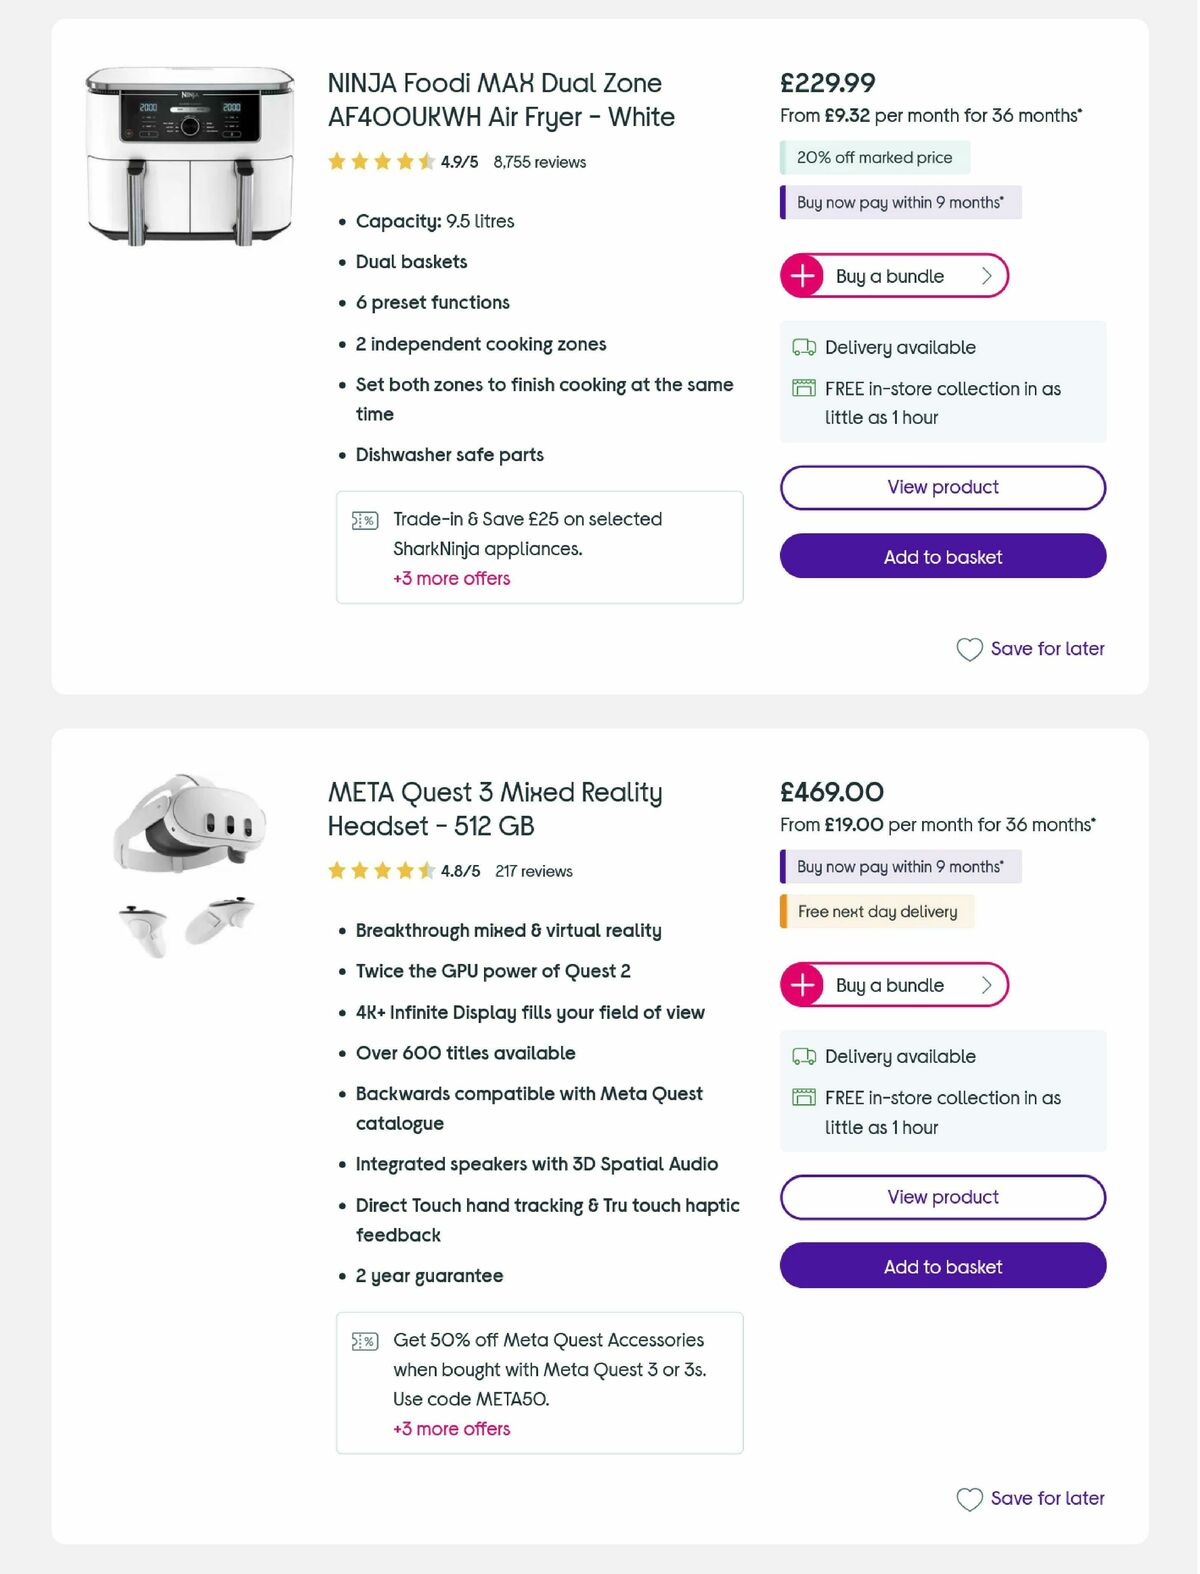Open the 8,755 reviews for the air fryer

click(537, 161)
